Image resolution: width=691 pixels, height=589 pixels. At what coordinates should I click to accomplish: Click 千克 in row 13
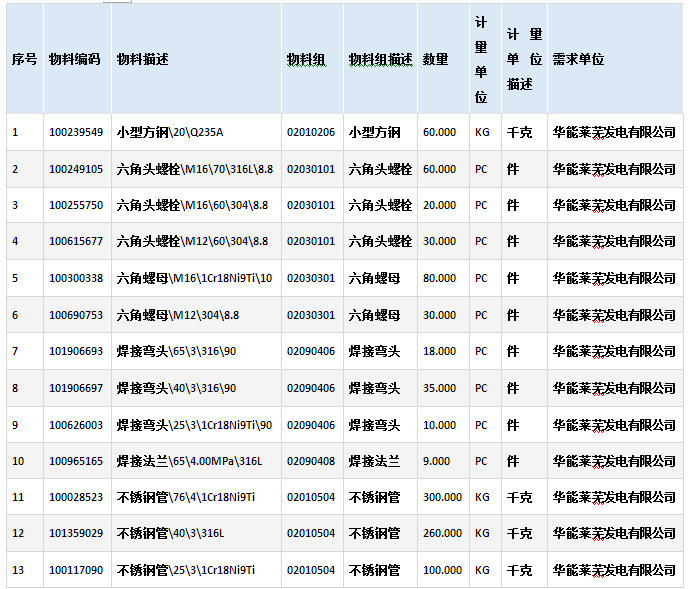(519, 571)
